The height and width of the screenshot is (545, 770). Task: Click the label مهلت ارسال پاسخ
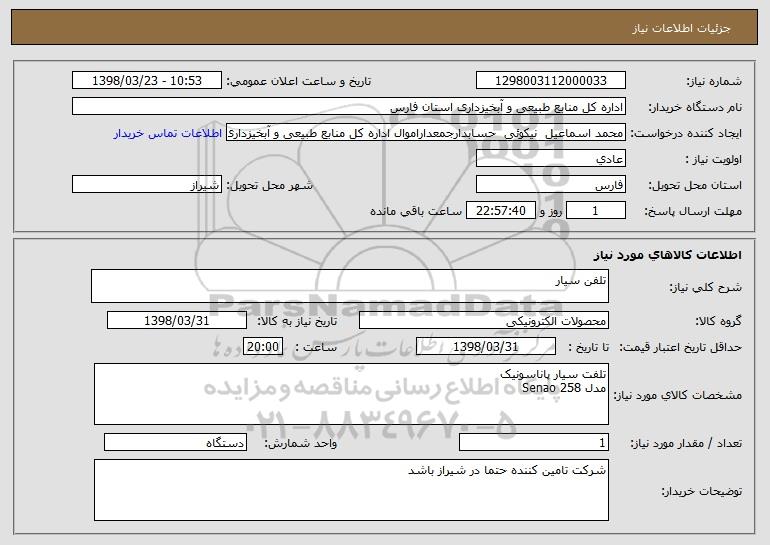(x=693, y=212)
